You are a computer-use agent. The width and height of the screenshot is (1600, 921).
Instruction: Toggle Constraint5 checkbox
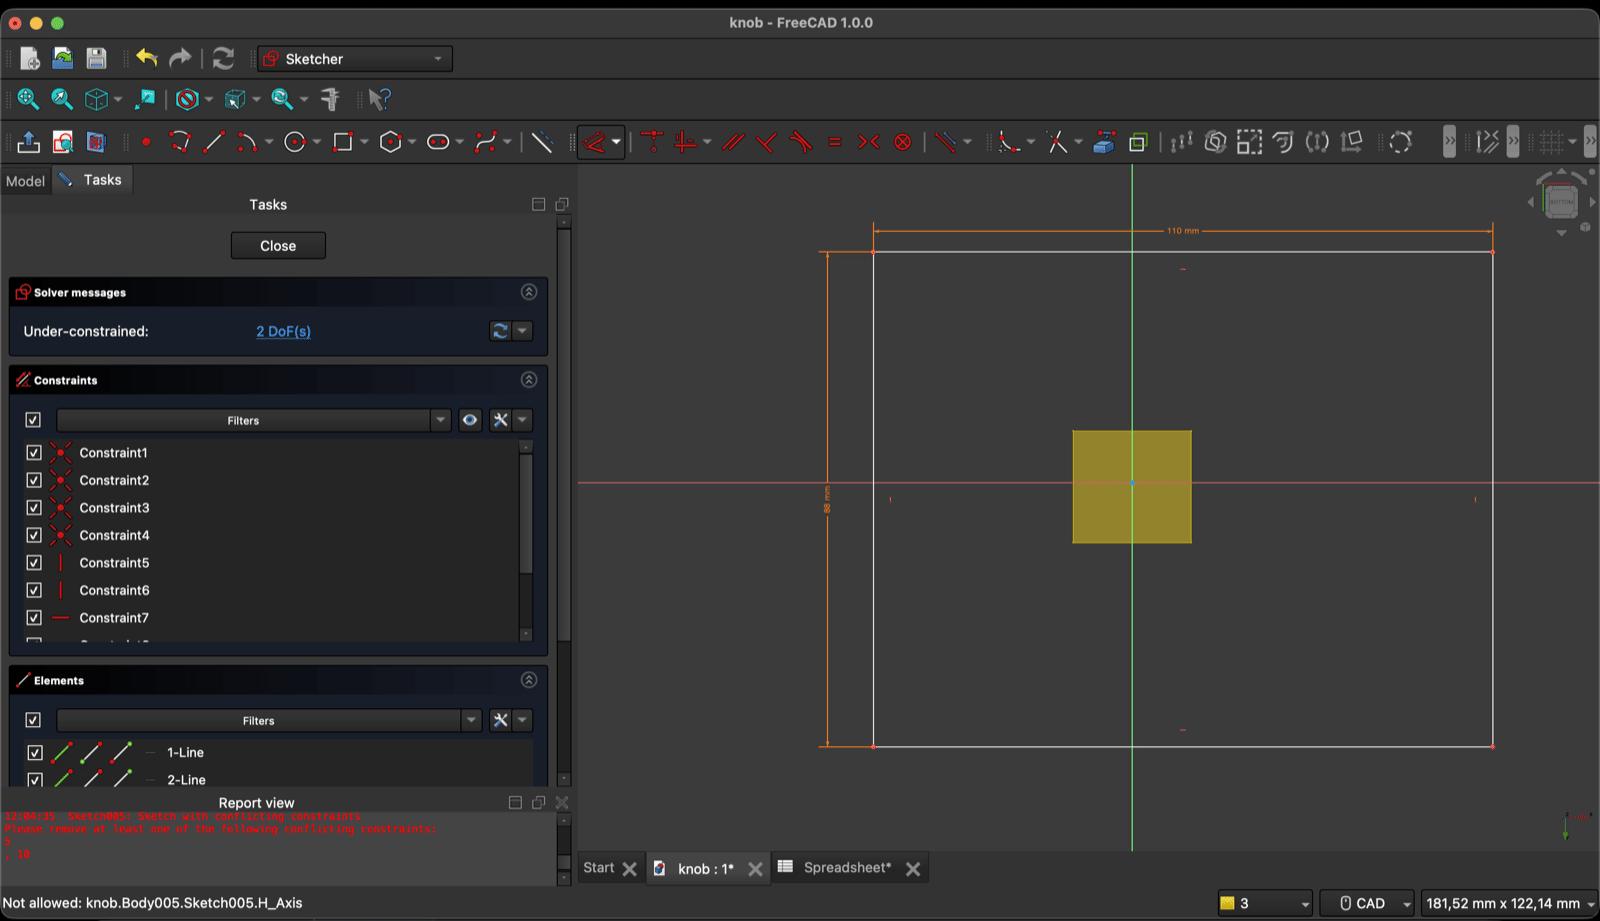tap(34, 563)
